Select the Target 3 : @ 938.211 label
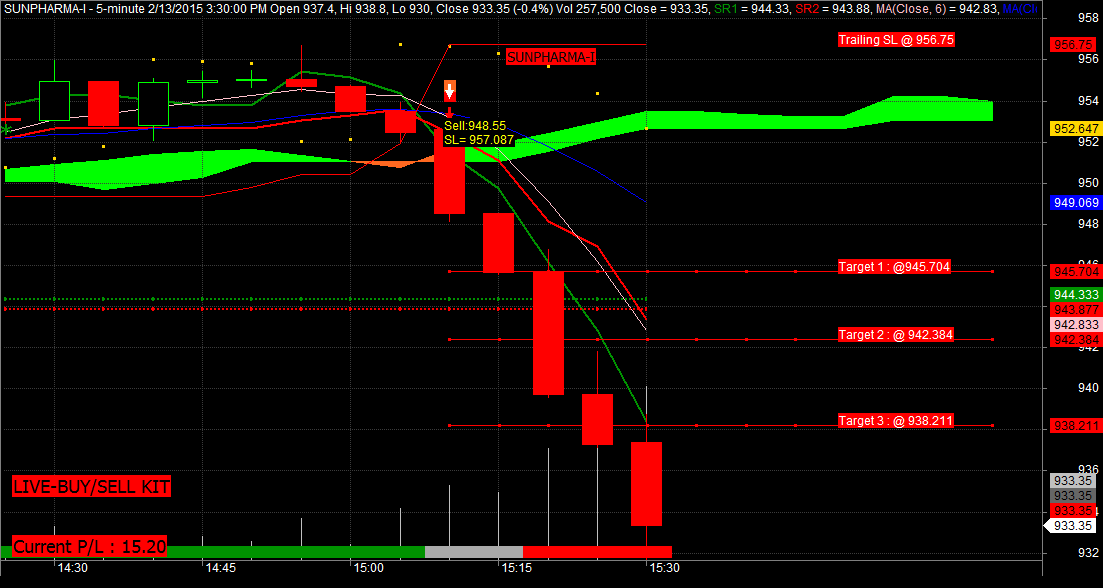Screen dimensions: 1103x588 pos(896,421)
